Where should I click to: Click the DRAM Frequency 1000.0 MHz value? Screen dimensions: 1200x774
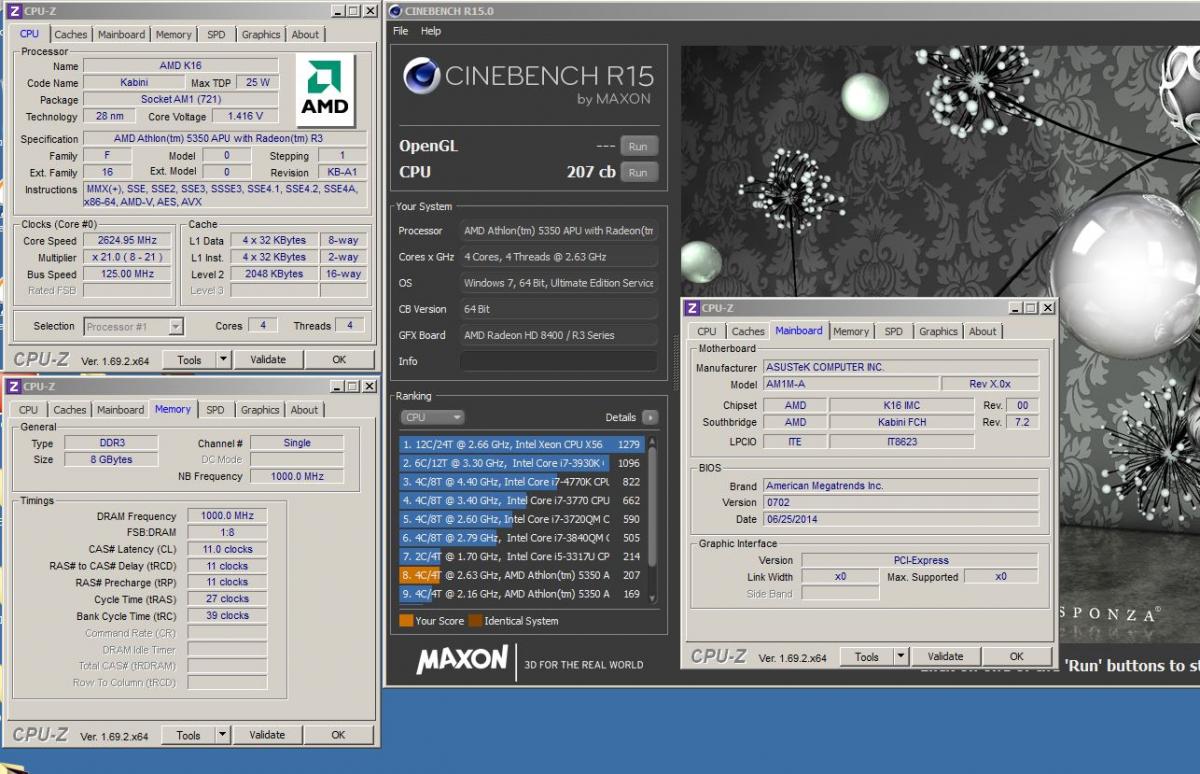pyautogui.click(x=227, y=516)
